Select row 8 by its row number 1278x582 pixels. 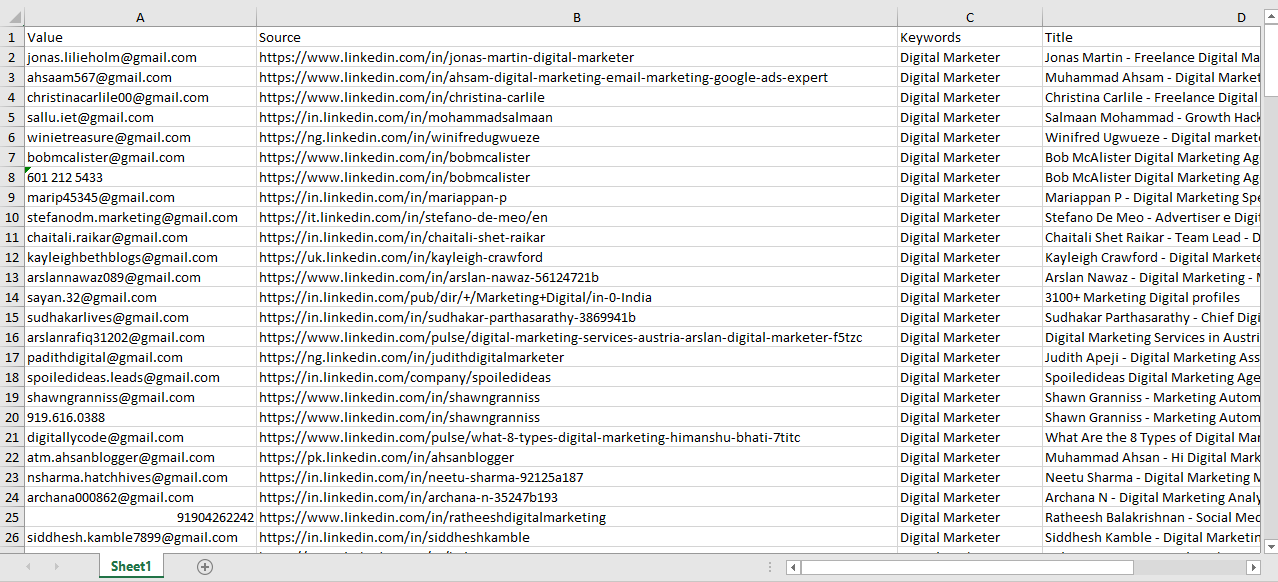11,177
